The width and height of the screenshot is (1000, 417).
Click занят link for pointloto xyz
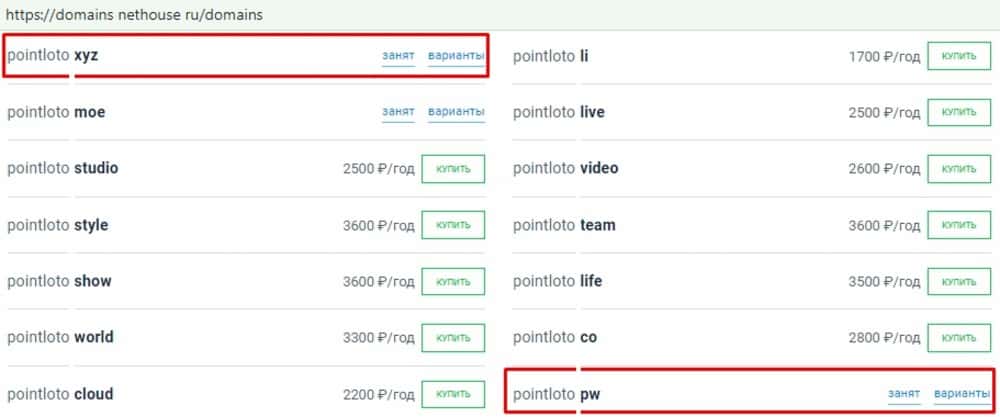[x=398, y=56]
